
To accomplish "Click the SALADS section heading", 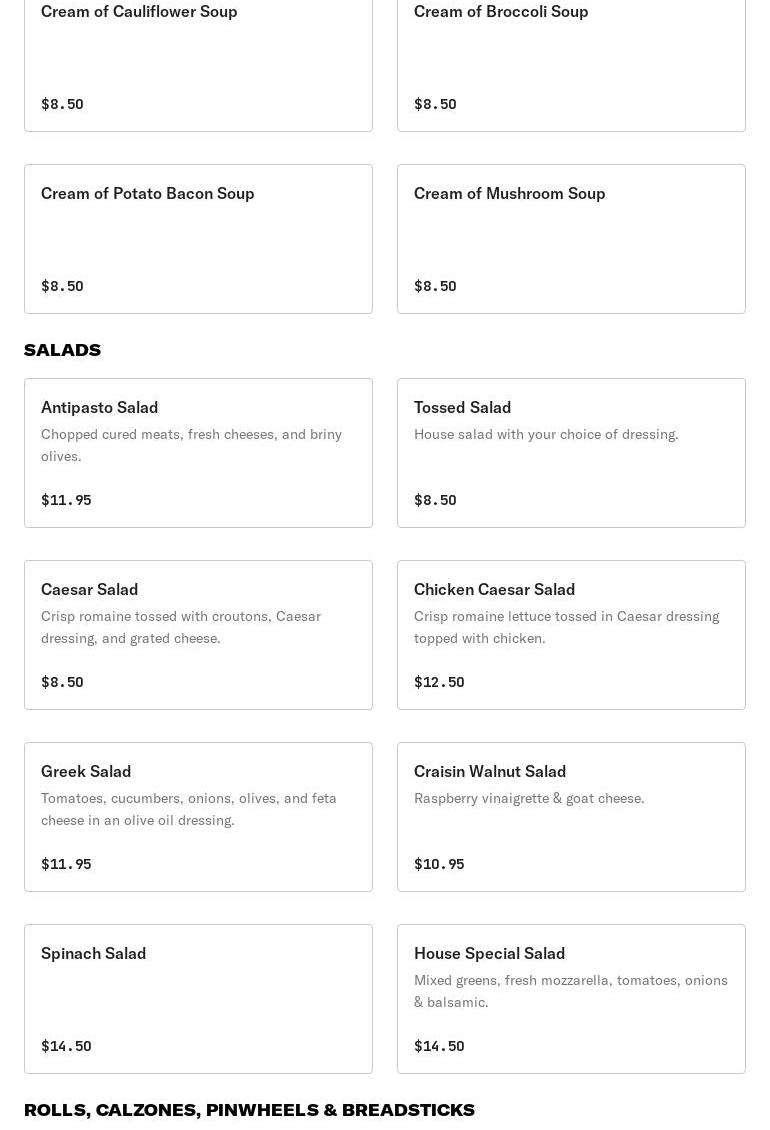I will [x=62, y=349].
